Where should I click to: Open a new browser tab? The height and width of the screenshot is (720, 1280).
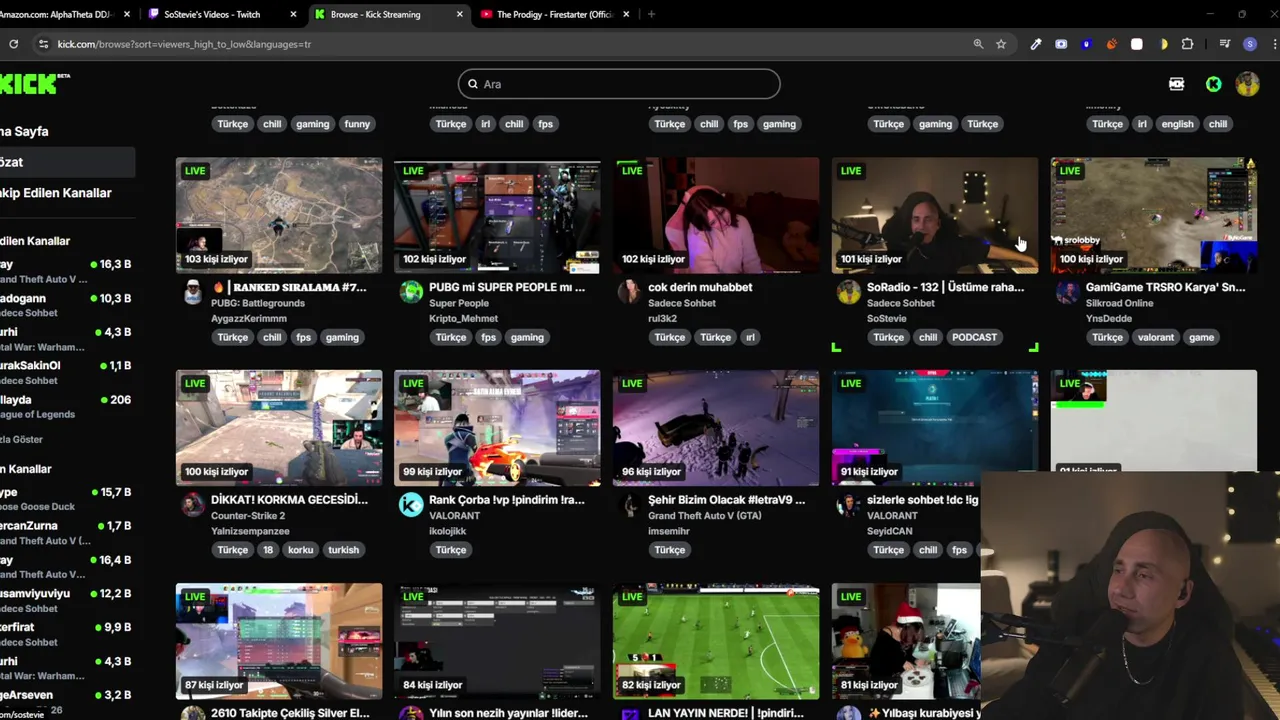(x=651, y=14)
